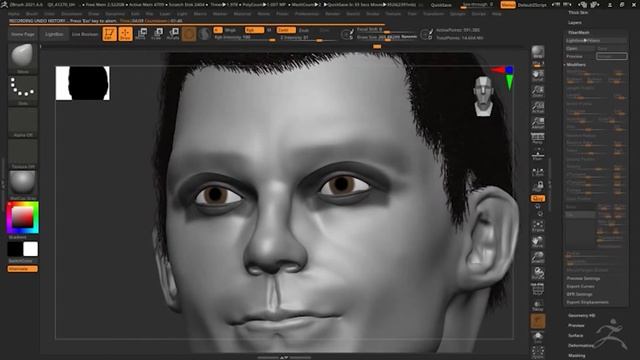The width and height of the screenshot is (640, 360).
Task: Expand the Surface subpalette
Action: [x=576, y=336]
